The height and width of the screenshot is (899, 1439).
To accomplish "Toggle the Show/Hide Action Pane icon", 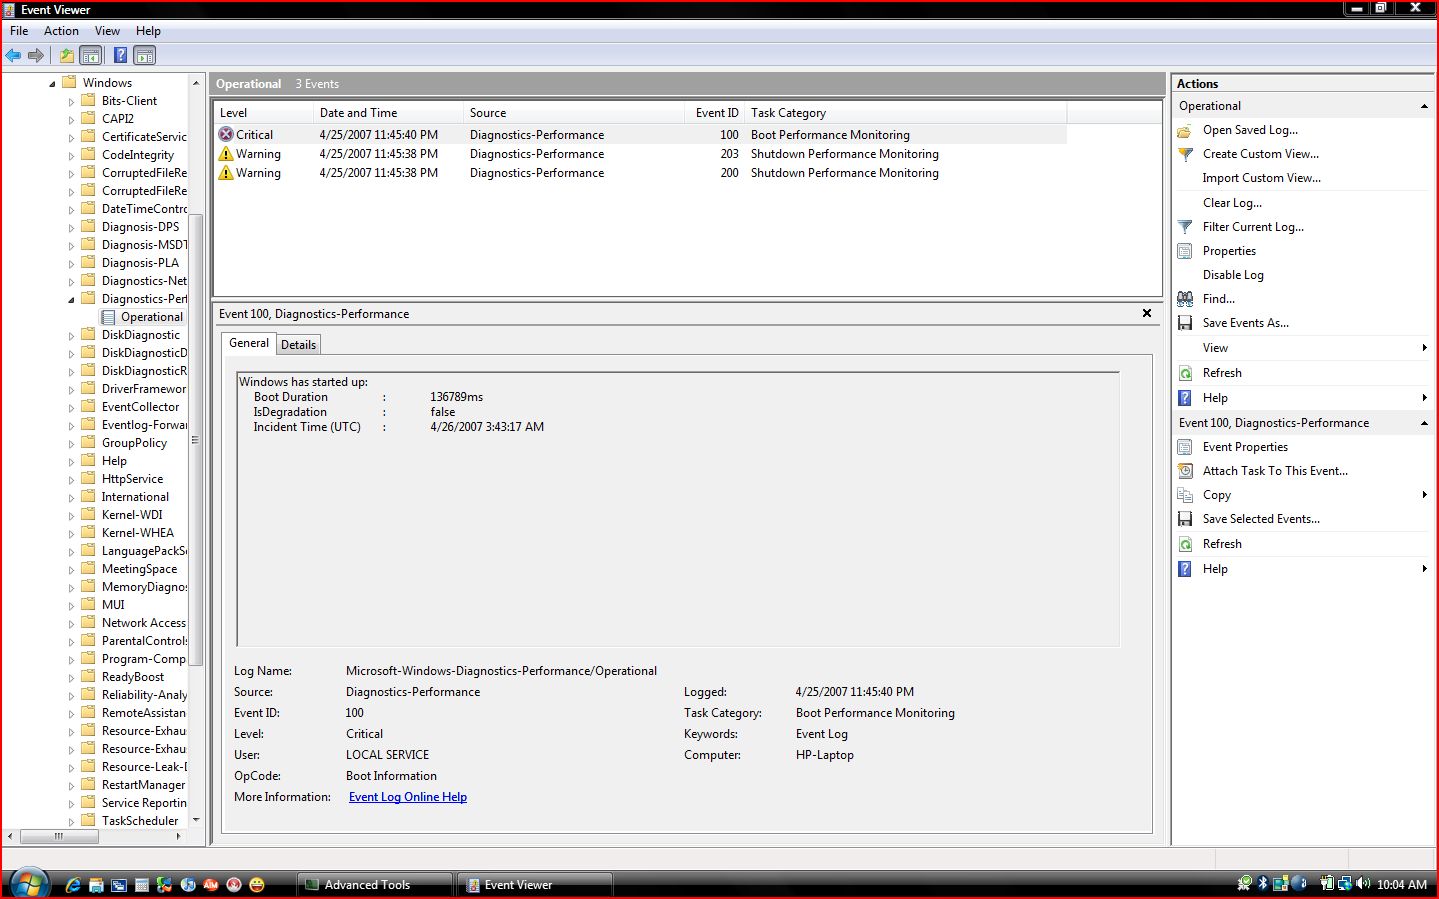I will [x=145, y=56].
